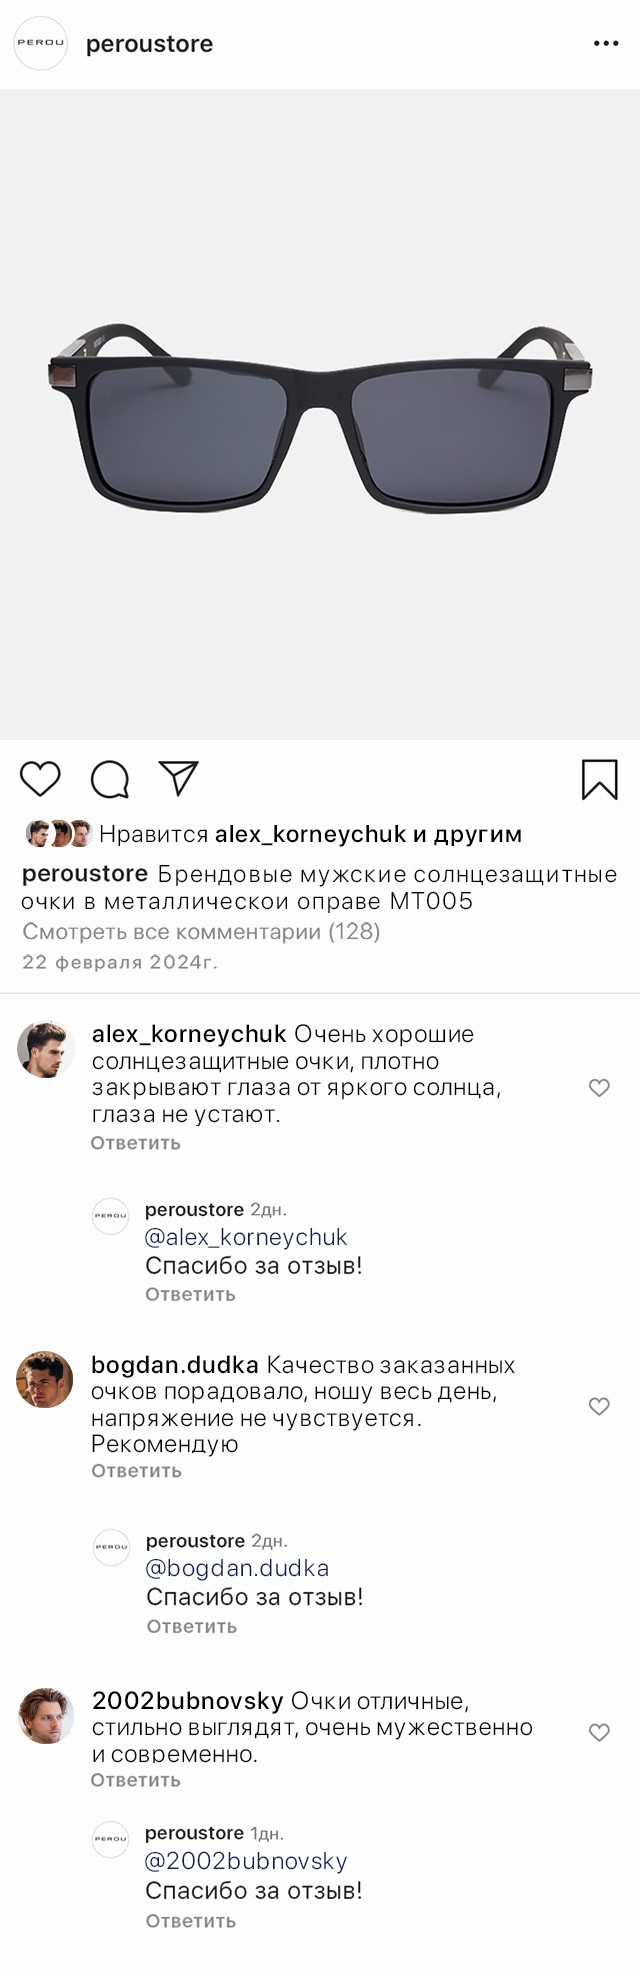Like 2002bubnovsky's comment

599,1733
